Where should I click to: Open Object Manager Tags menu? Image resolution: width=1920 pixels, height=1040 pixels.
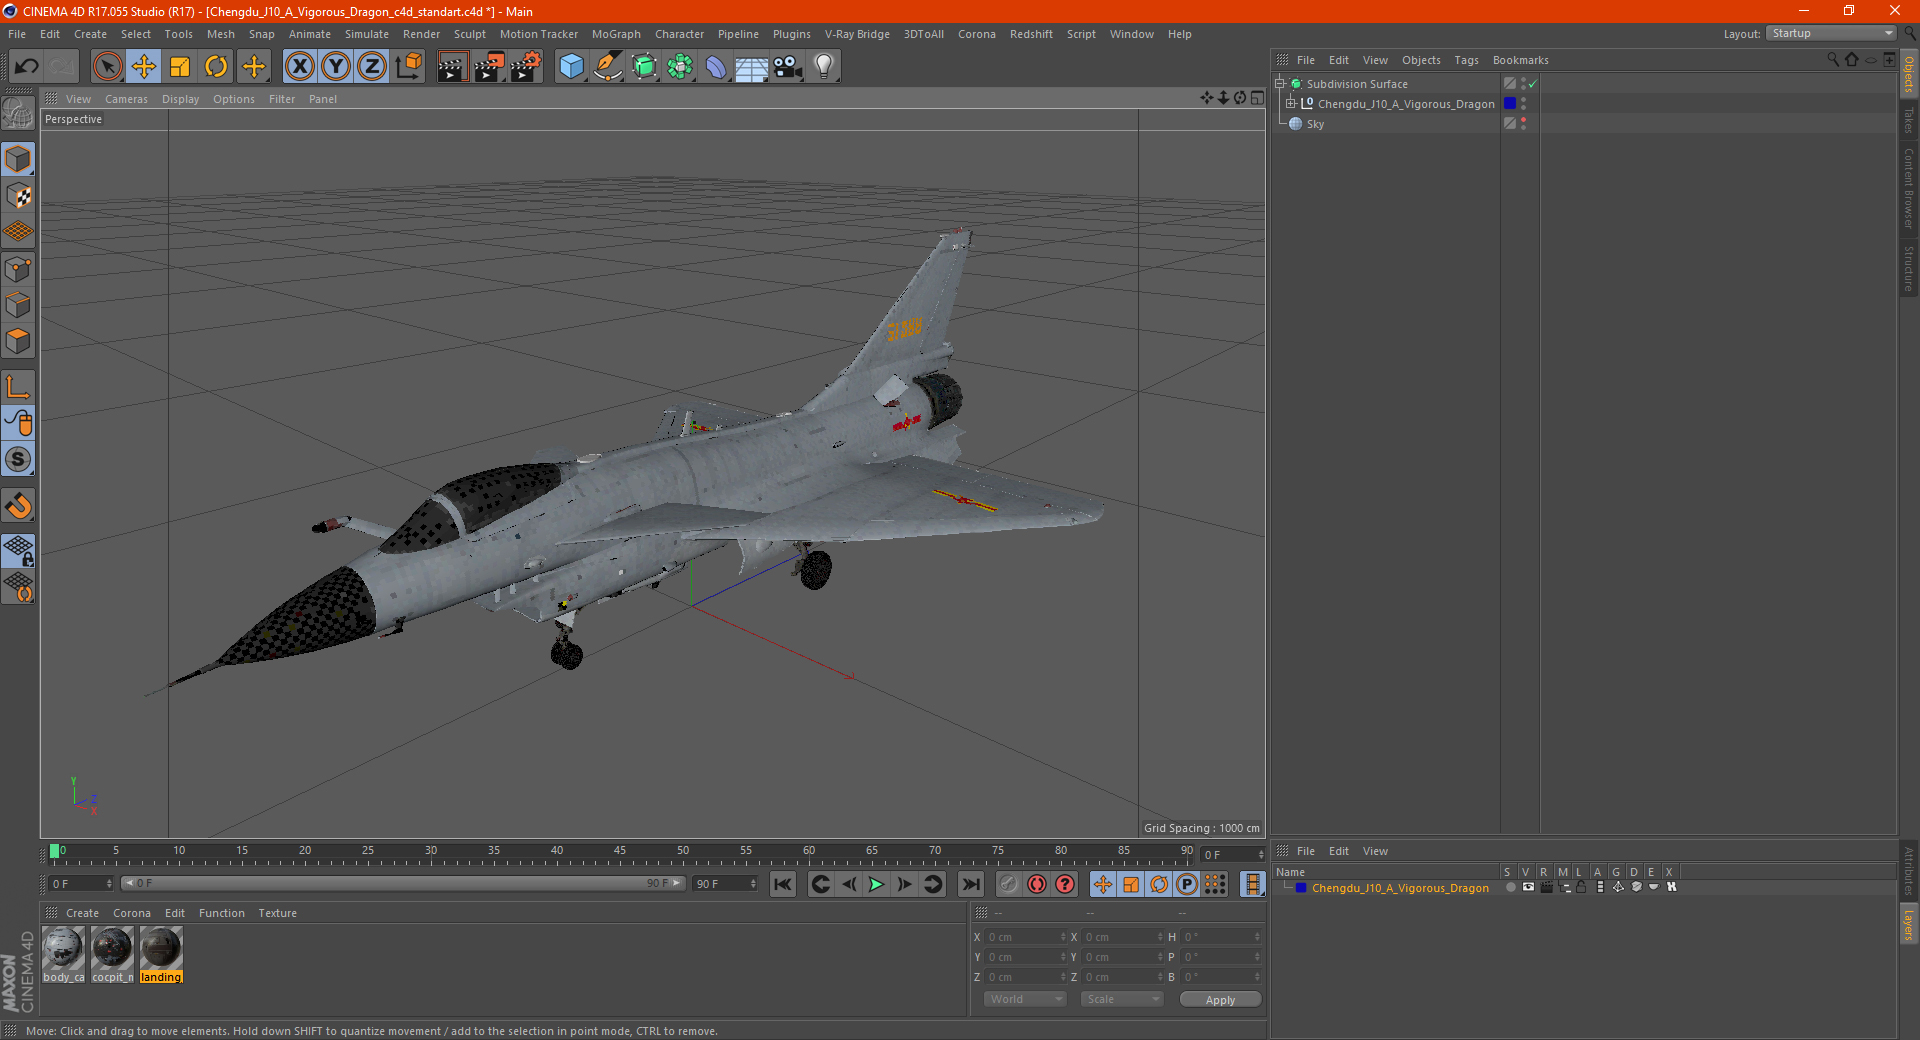[1466, 60]
